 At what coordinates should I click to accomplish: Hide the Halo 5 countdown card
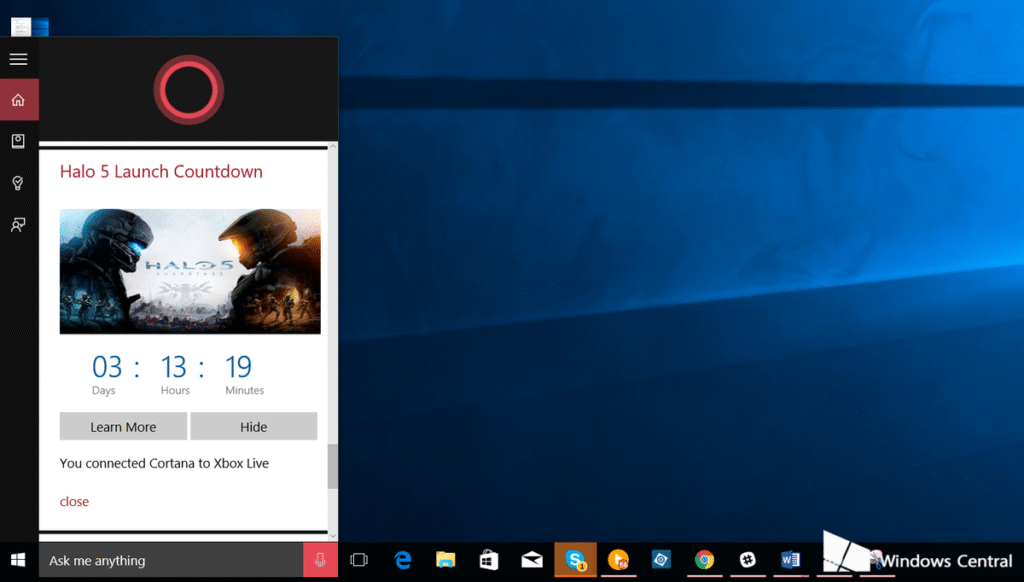[x=253, y=426]
